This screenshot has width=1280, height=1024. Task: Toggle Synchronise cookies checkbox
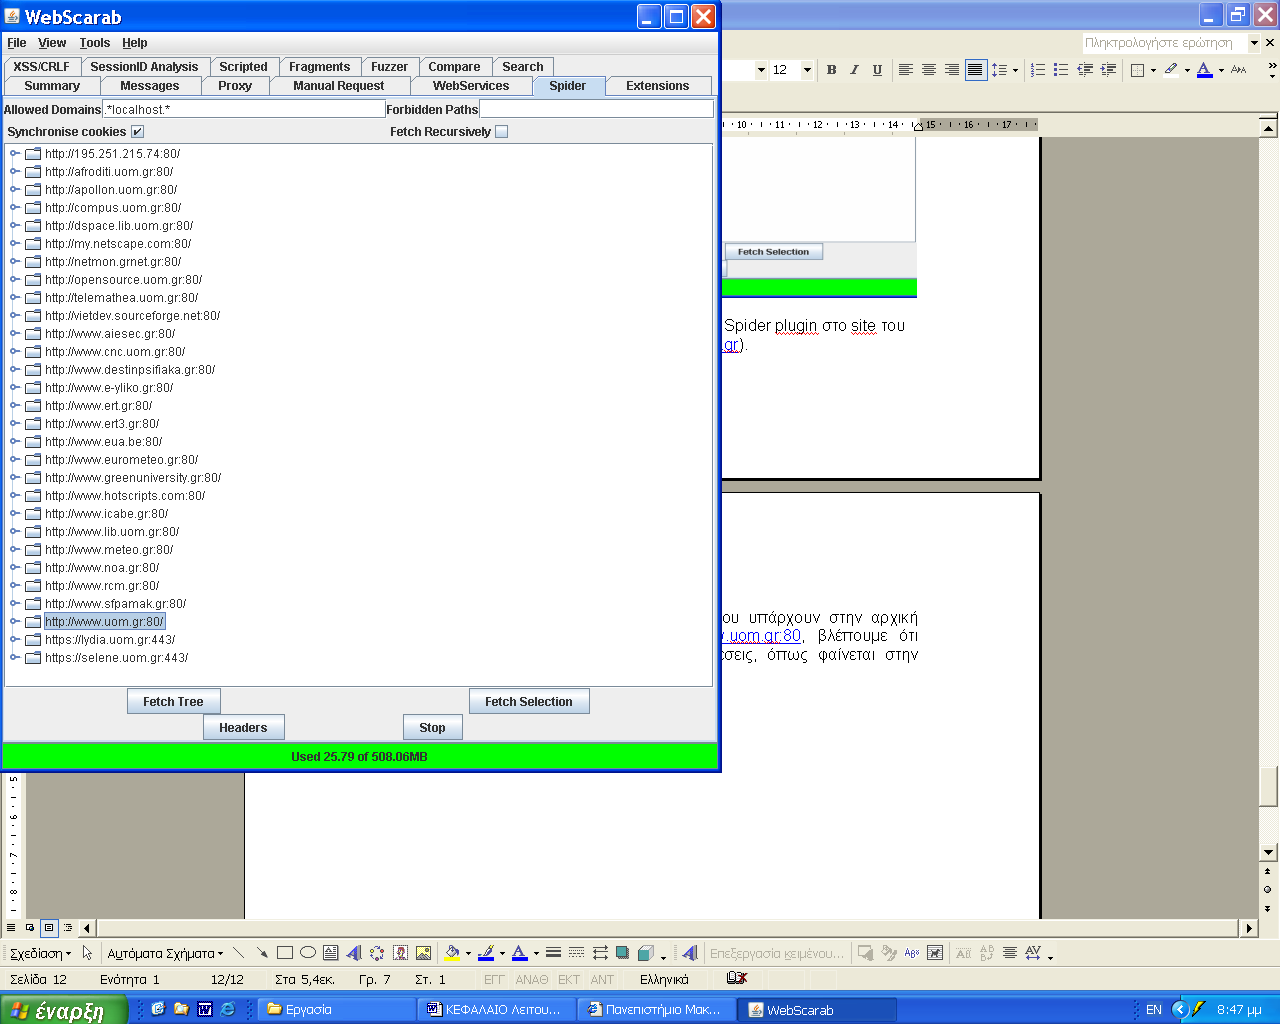[138, 132]
